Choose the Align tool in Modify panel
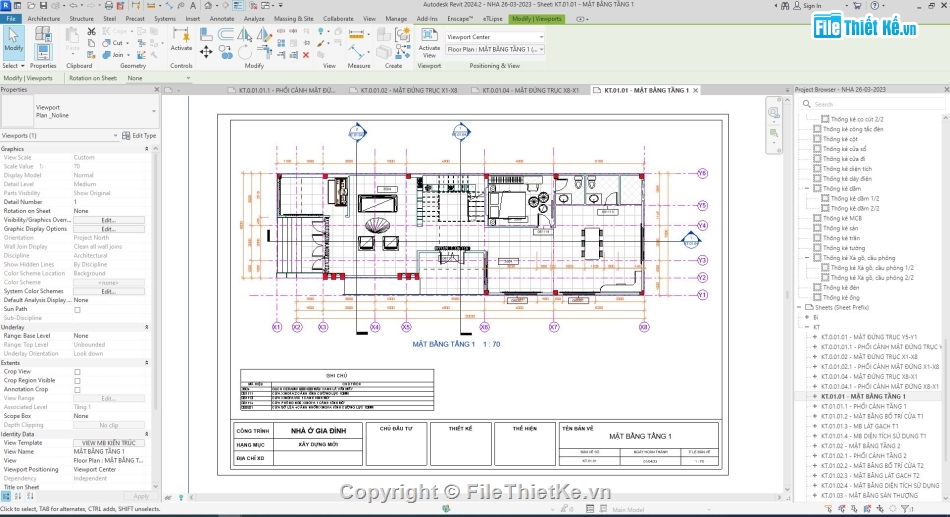950x517 pixels. 206,34
